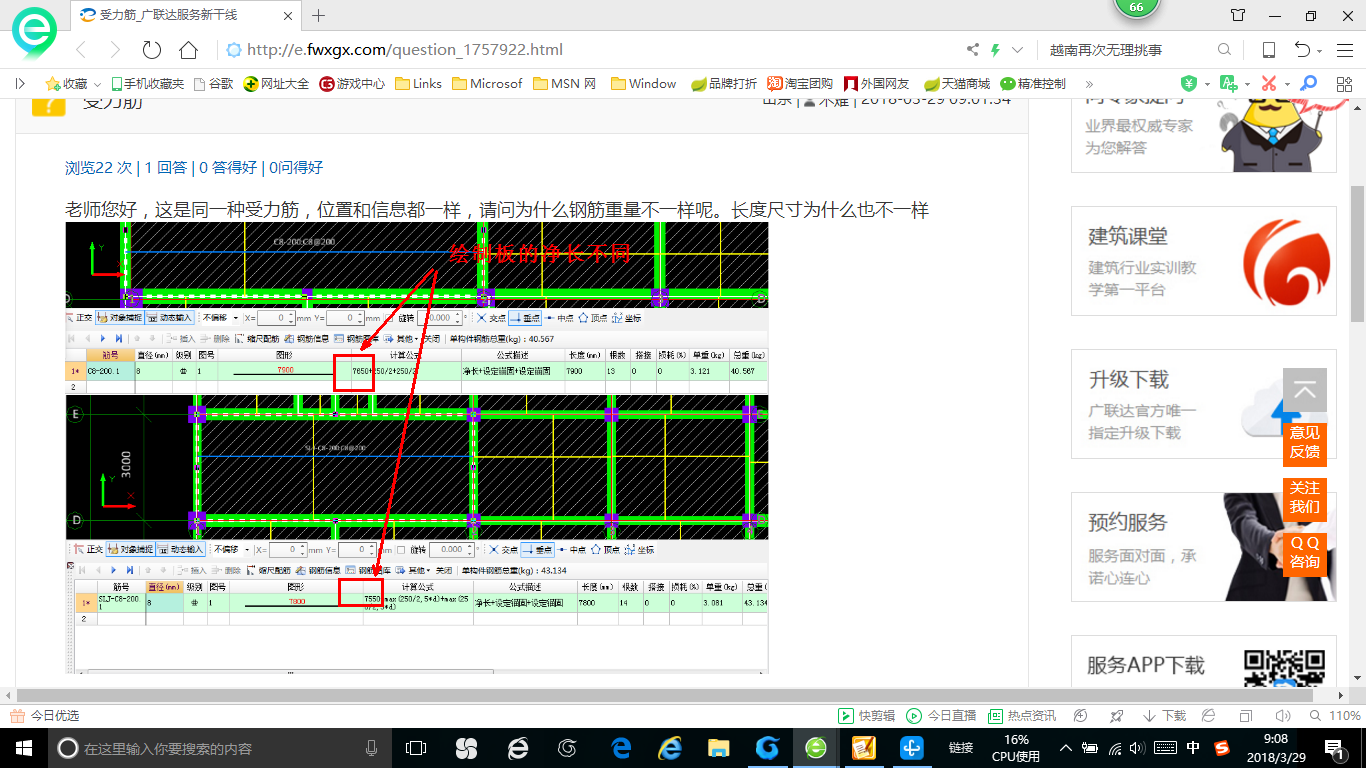The image size is (1366, 768).
Task: Toggle the 中 input method indicator
Action: pyautogui.click(x=1193, y=748)
